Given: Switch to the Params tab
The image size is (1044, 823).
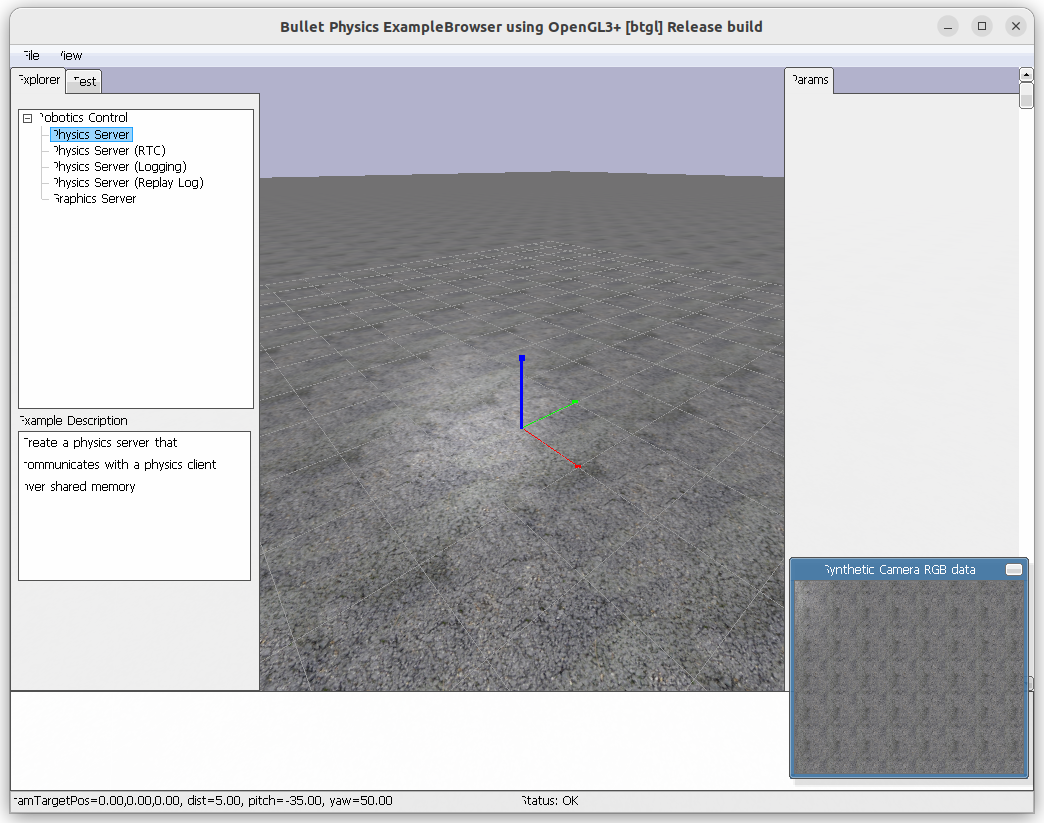Looking at the screenshot, I should tap(809, 80).
